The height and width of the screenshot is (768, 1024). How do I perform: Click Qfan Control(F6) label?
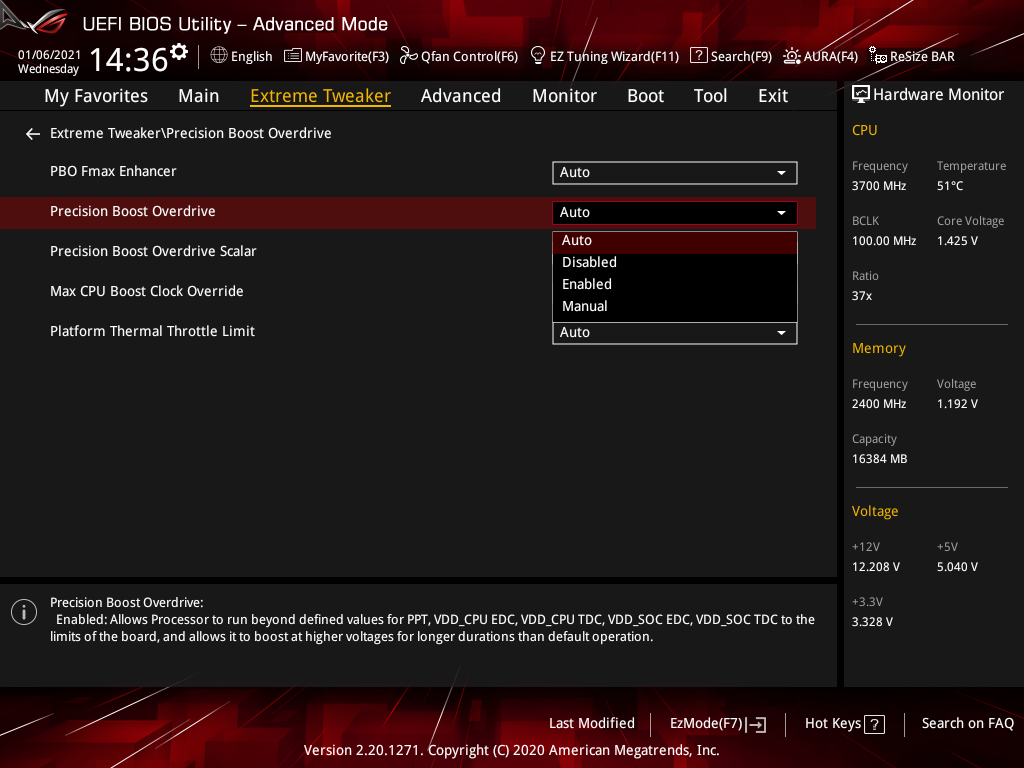[469, 56]
